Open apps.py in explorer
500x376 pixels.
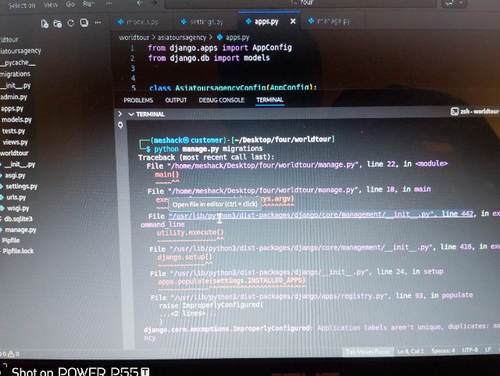pyautogui.click(x=12, y=109)
